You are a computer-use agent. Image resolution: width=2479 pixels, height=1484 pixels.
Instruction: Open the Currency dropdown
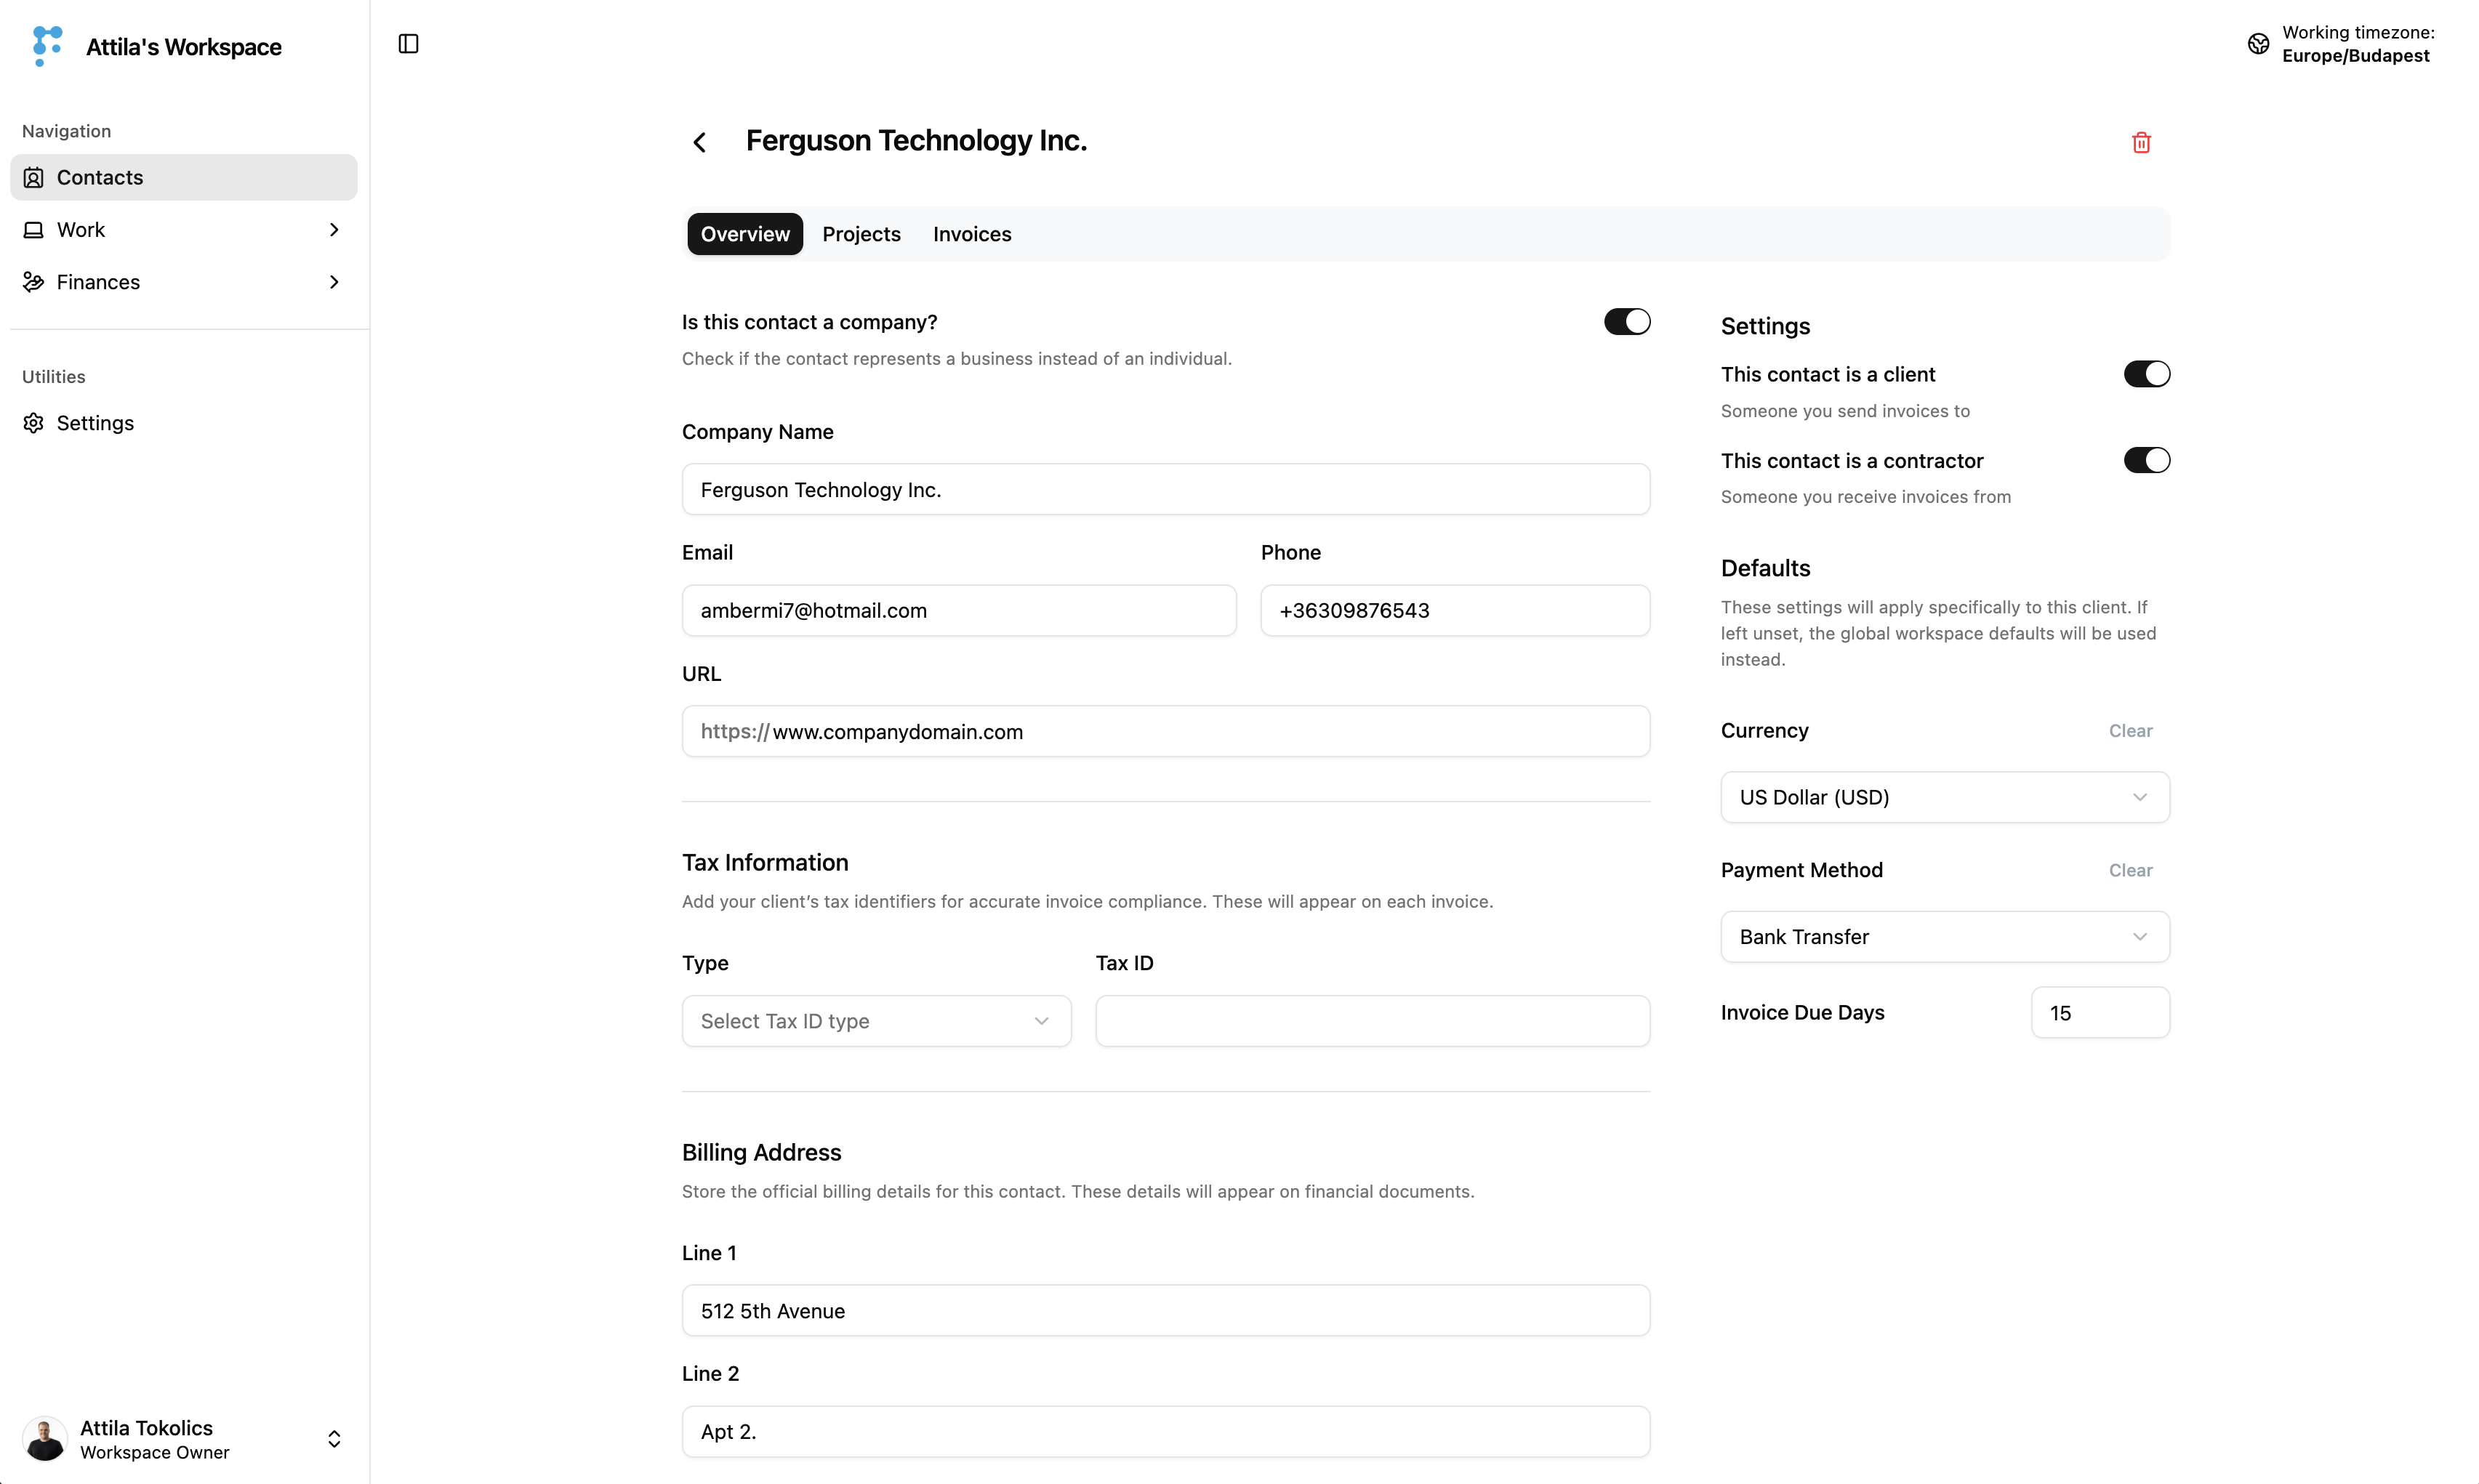click(x=1944, y=797)
